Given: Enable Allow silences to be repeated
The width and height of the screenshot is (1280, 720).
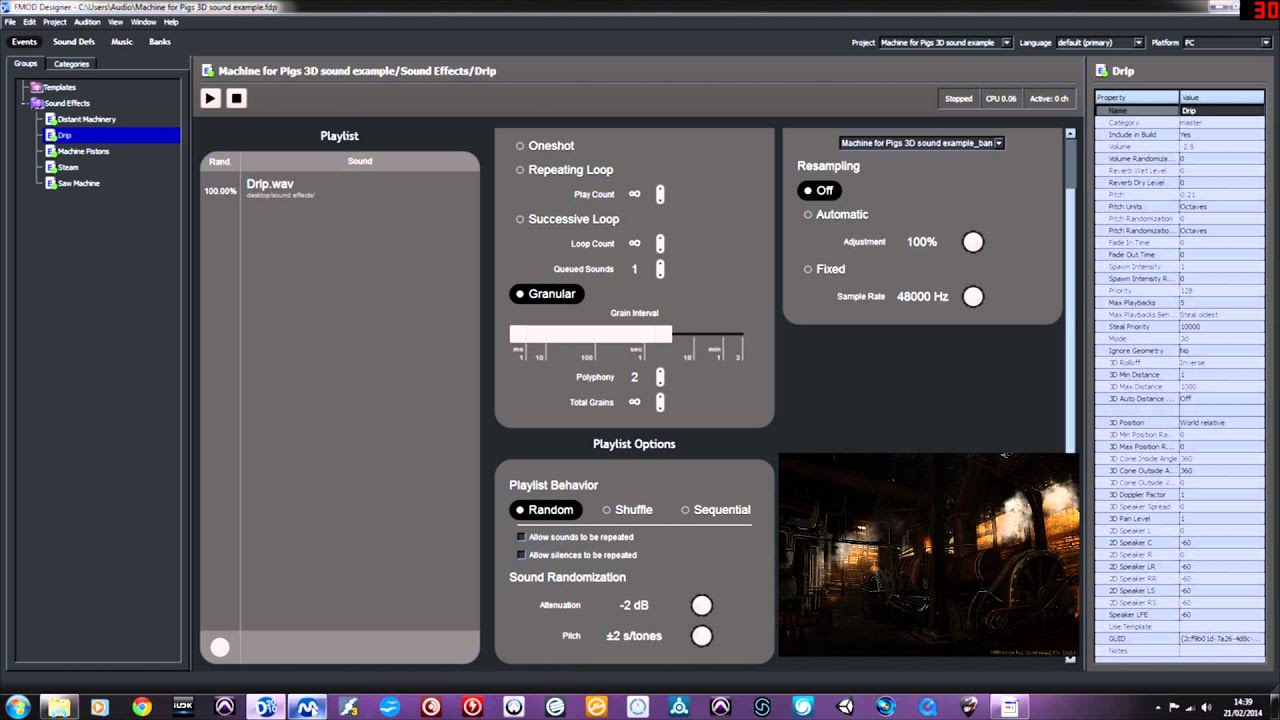Looking at the screenshot, I should pyautogui.click(x=521, y=555).
